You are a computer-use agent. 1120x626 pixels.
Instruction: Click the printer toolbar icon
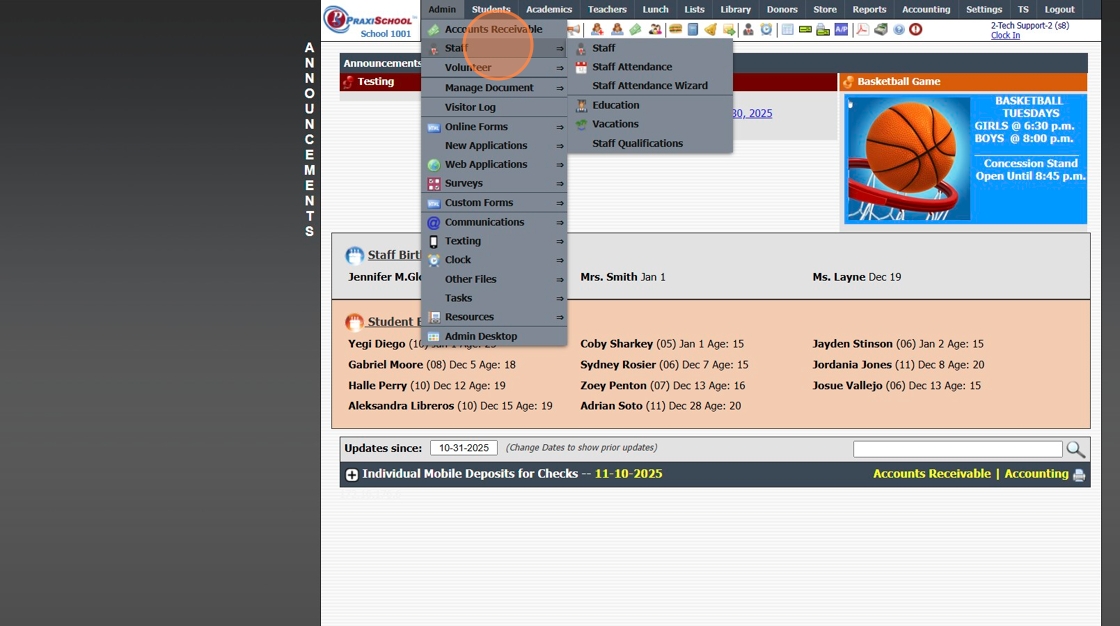(823, 30)
